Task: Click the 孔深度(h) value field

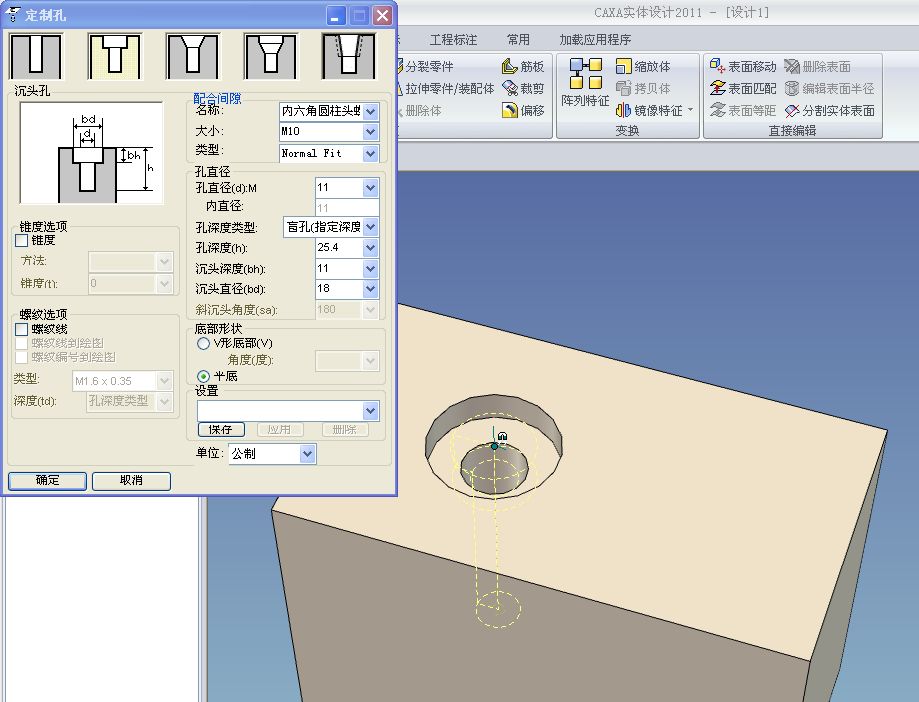Action: tap(337, 248)
